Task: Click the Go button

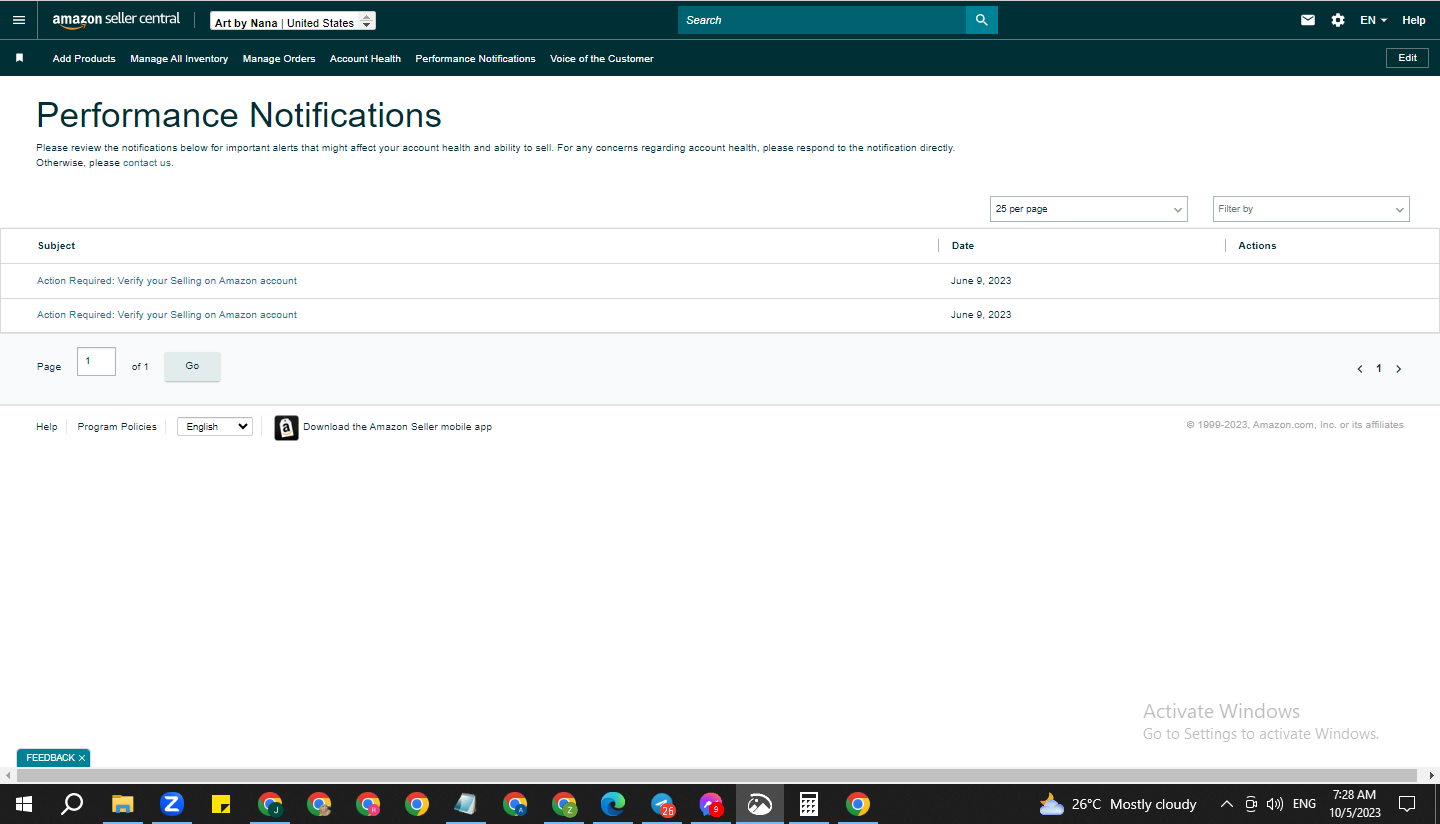Action: 192,366
